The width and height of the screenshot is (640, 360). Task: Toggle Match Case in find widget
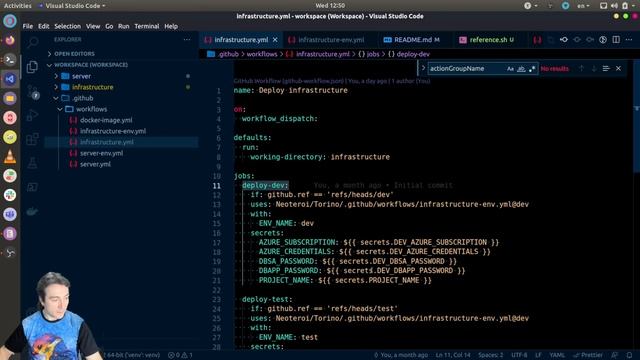[x=510, y=69]
